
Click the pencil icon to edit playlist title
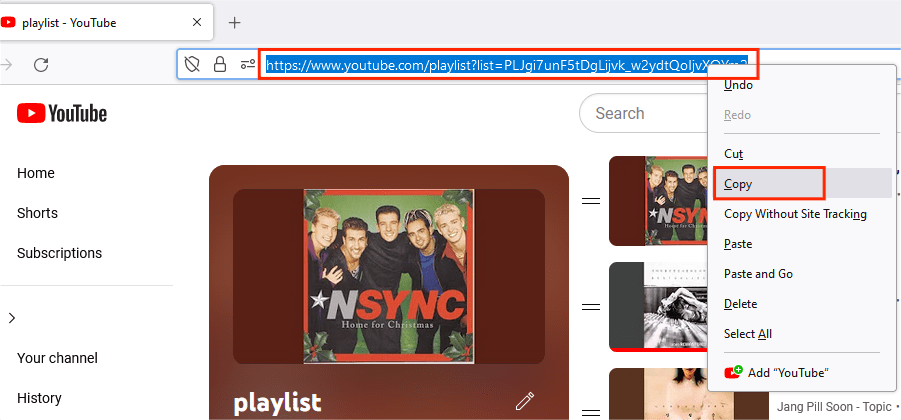coord(525,402)
